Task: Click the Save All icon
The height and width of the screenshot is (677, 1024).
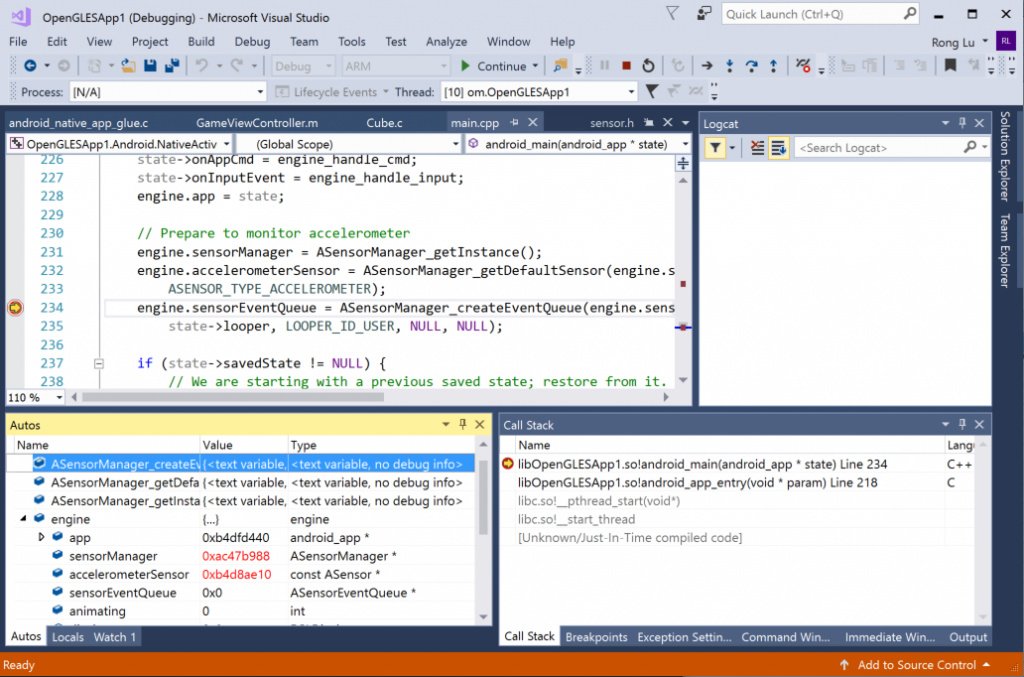Action: click(x=170, y=65)
